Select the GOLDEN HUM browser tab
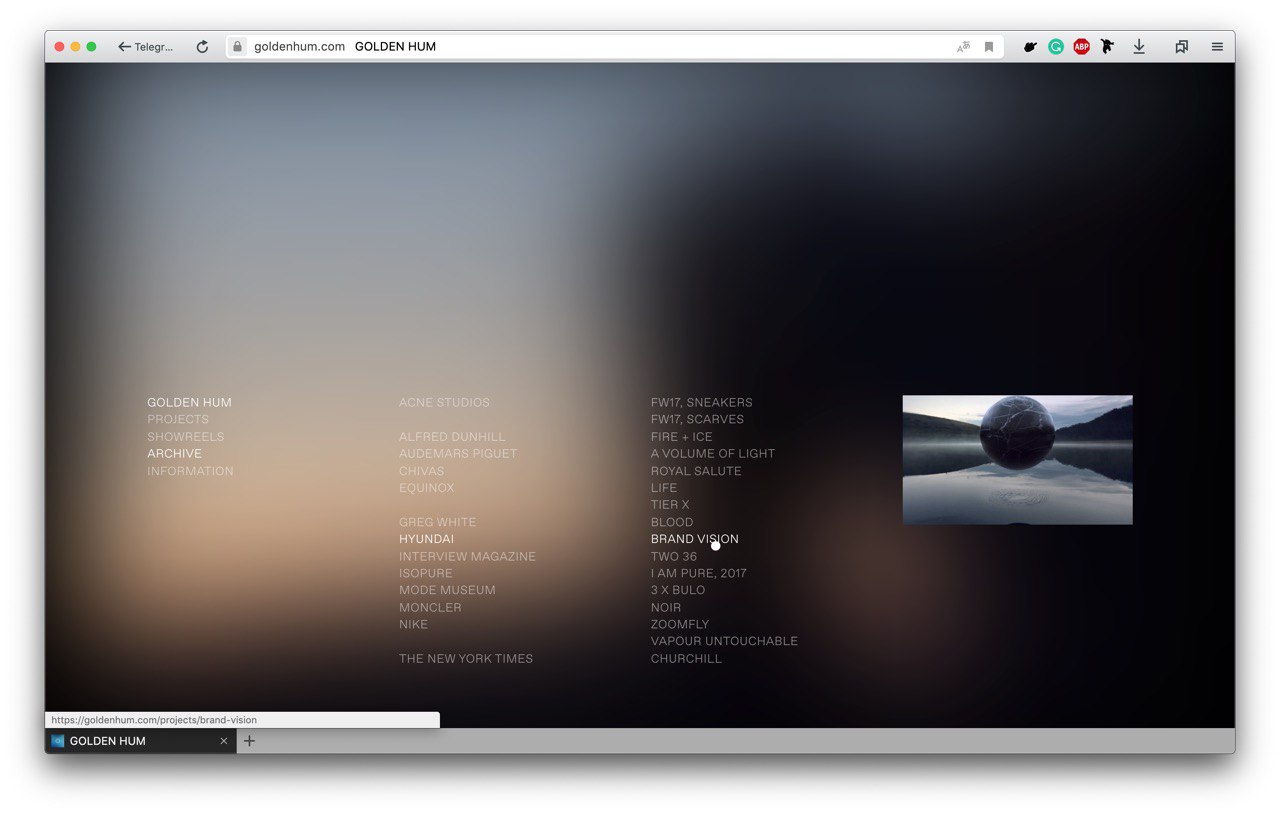The width and height of the screenshot is (1280, 813). pos(141,741)
